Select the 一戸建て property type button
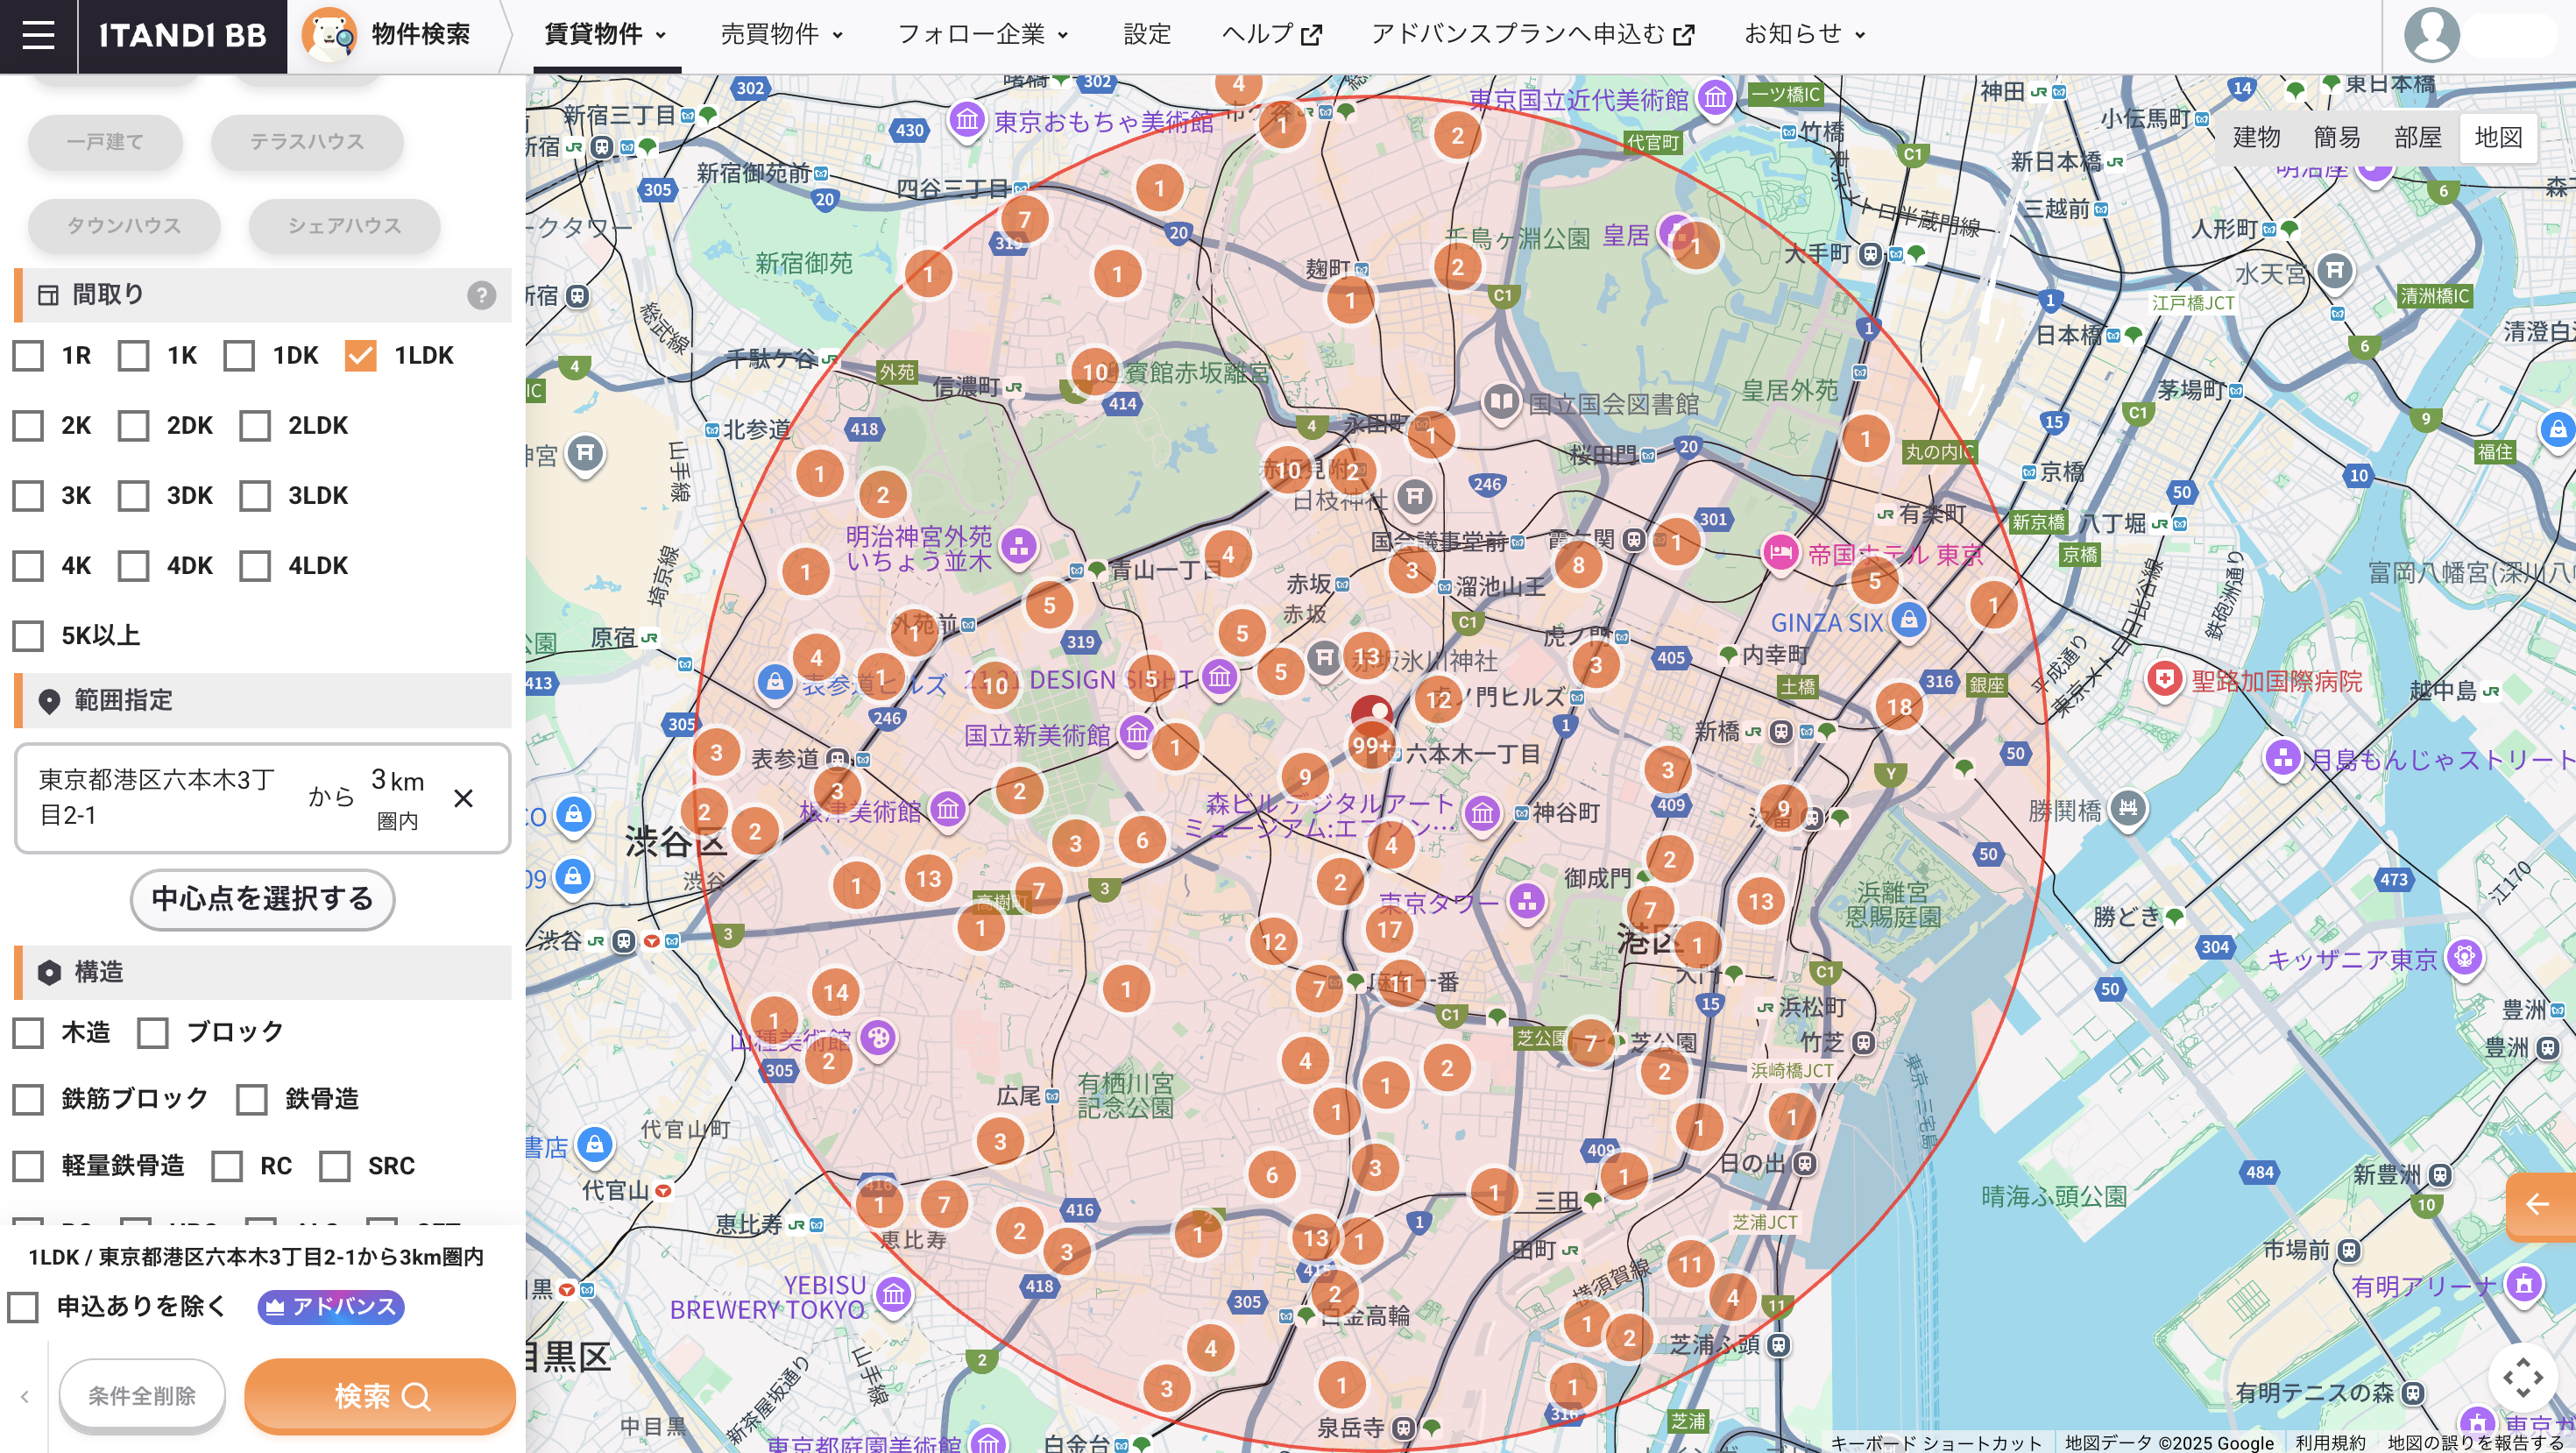The height and width of the screenshot is (1453, 2576). pos(105,142)
